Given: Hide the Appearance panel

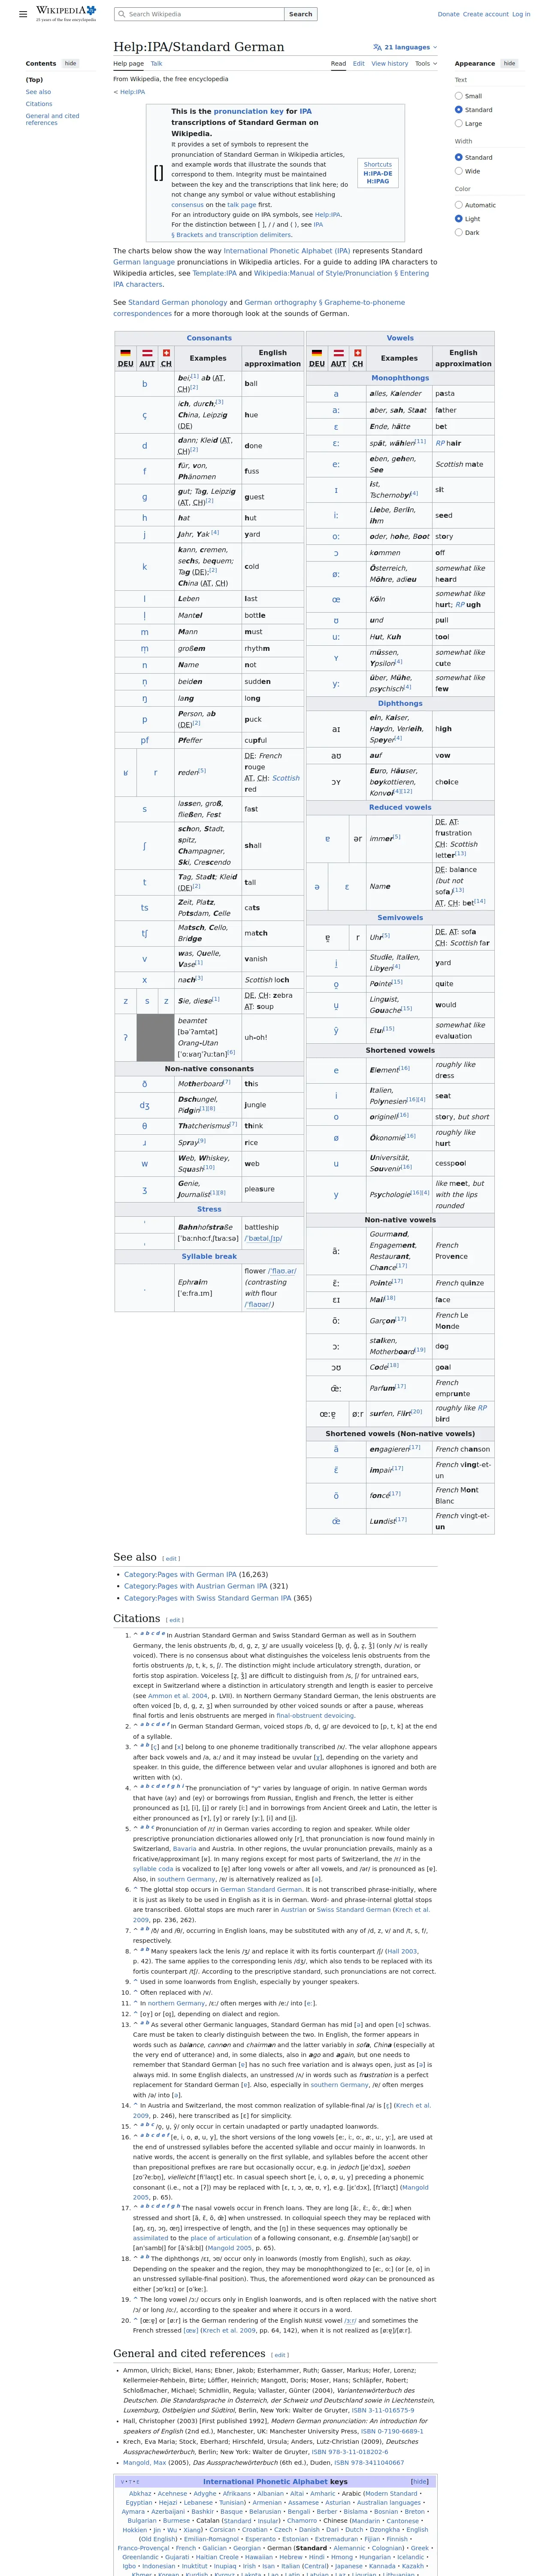Looking at the screenshot, I should tap(509, 63).
